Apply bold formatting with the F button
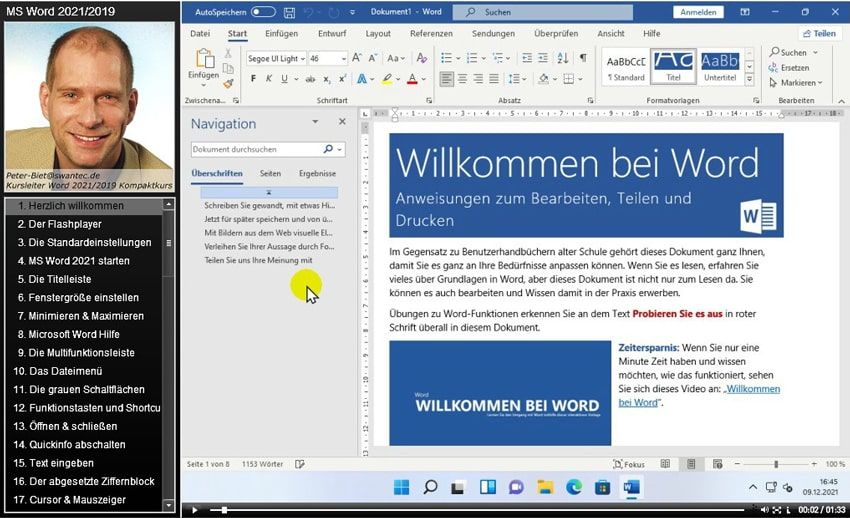850x518 pixels. tap(253, 79)
